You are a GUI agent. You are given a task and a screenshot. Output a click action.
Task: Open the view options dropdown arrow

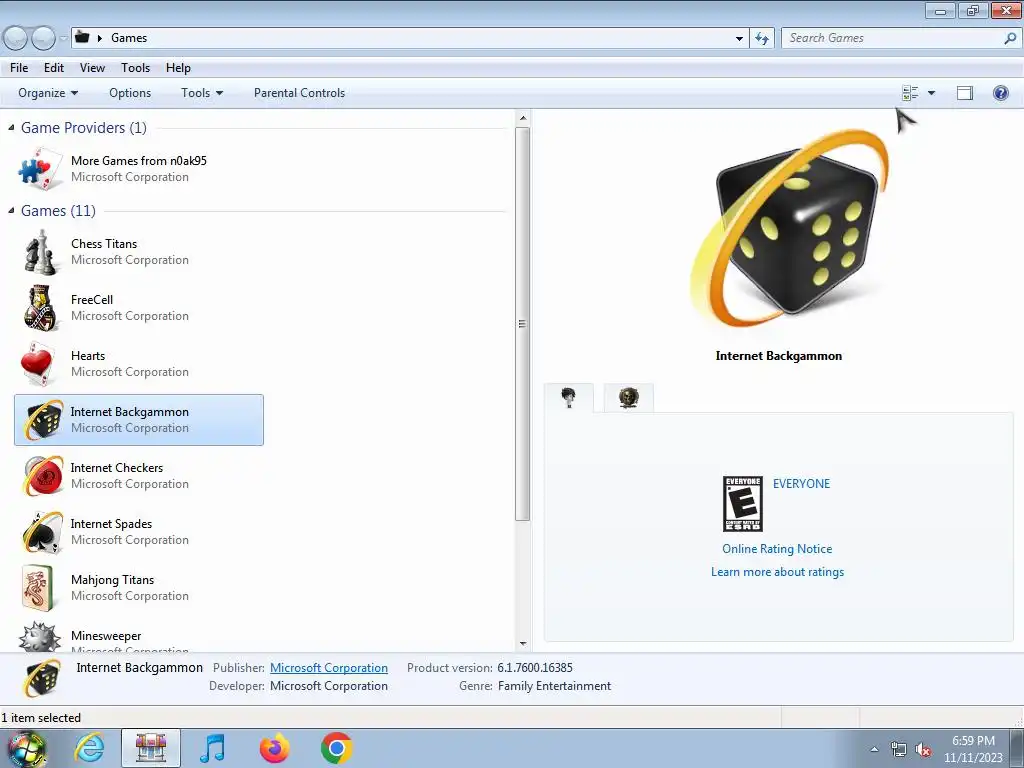931,93
